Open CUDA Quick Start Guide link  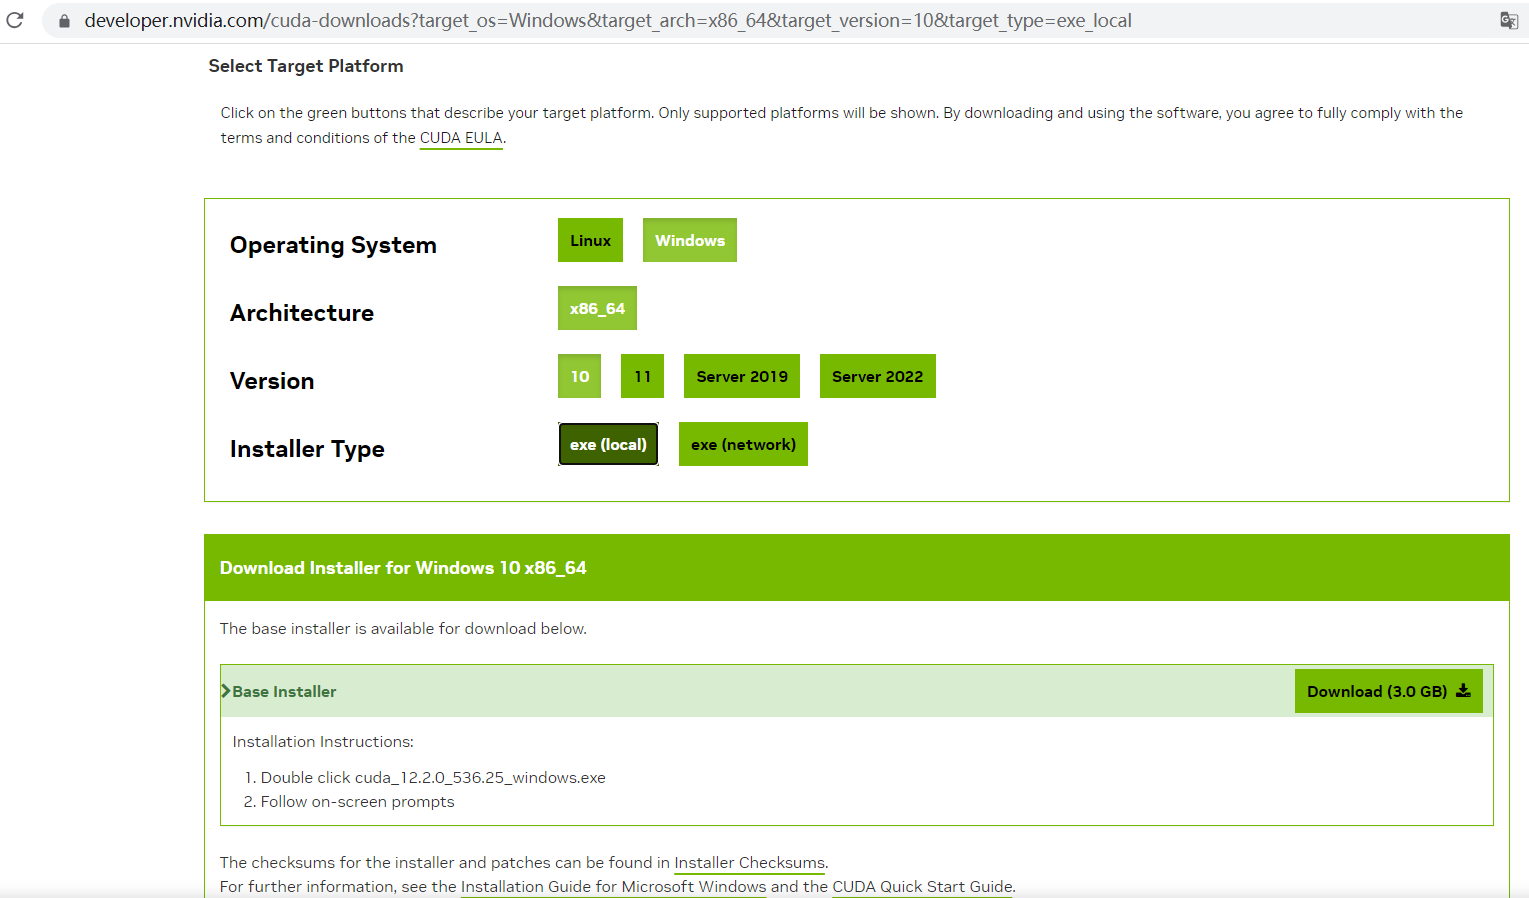(x=922, y=886)
